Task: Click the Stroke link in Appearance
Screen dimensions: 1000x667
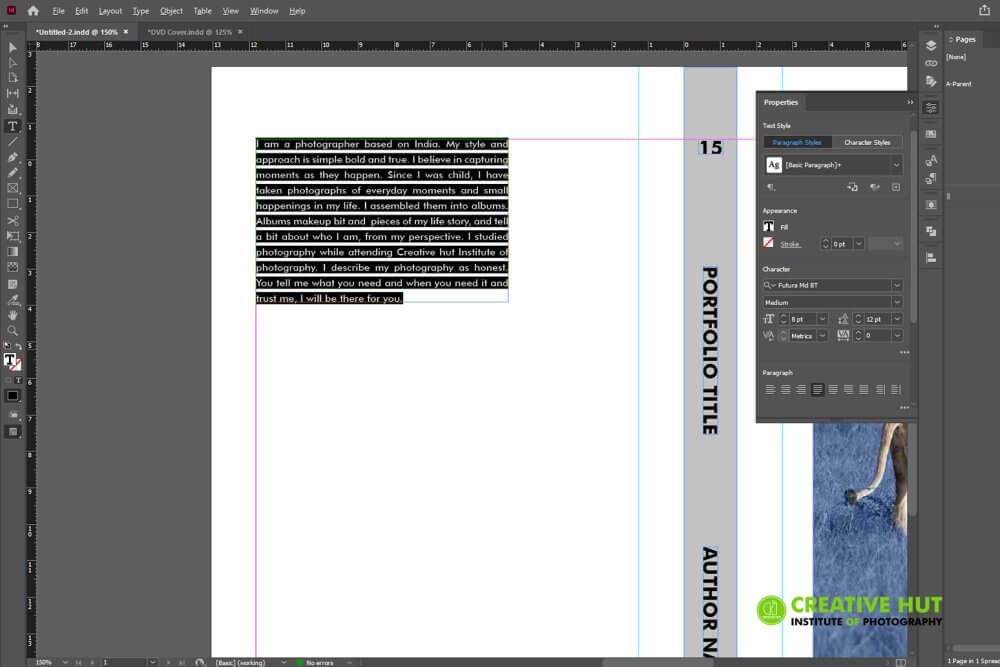Action: pos(790,244)
